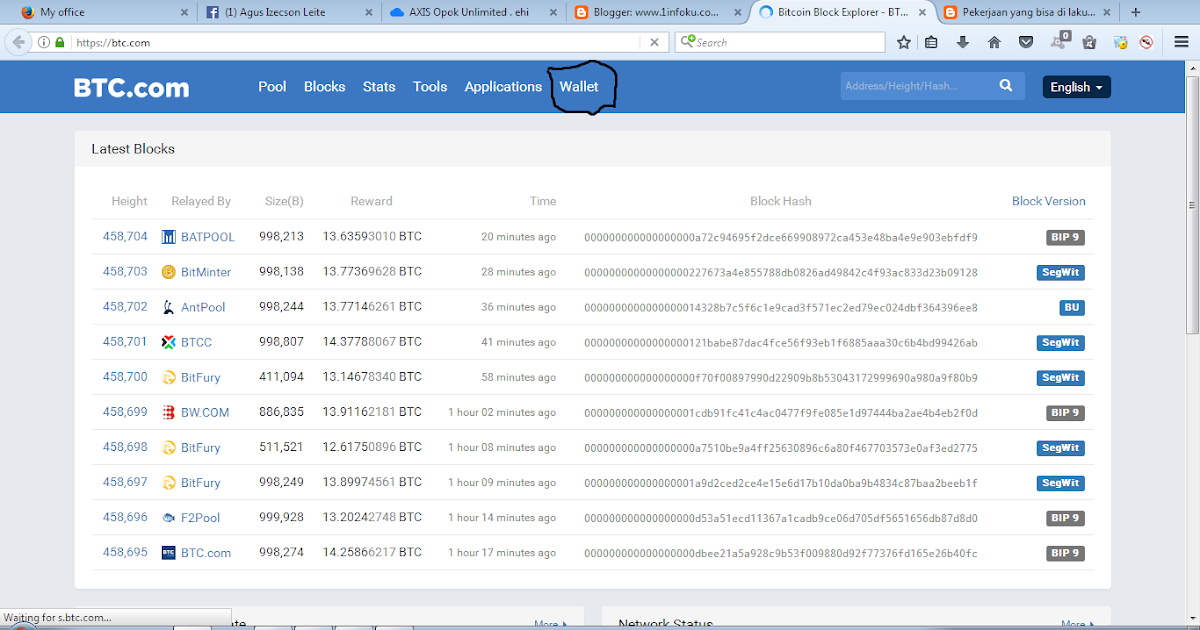The image size is (1200, 630).
Task: Click BIP 9 badge in row 458,704
Action: tap(1066, 237)
